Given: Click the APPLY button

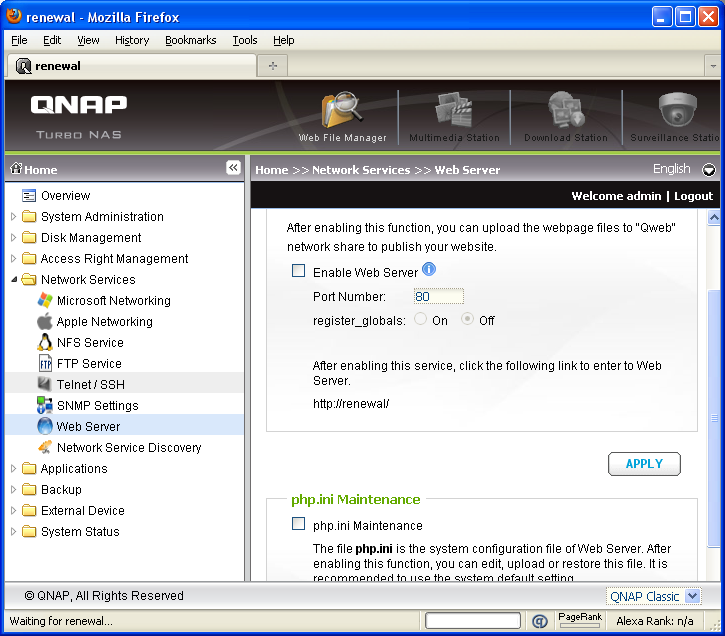Looking at the screenshot, I should [644, 464].
